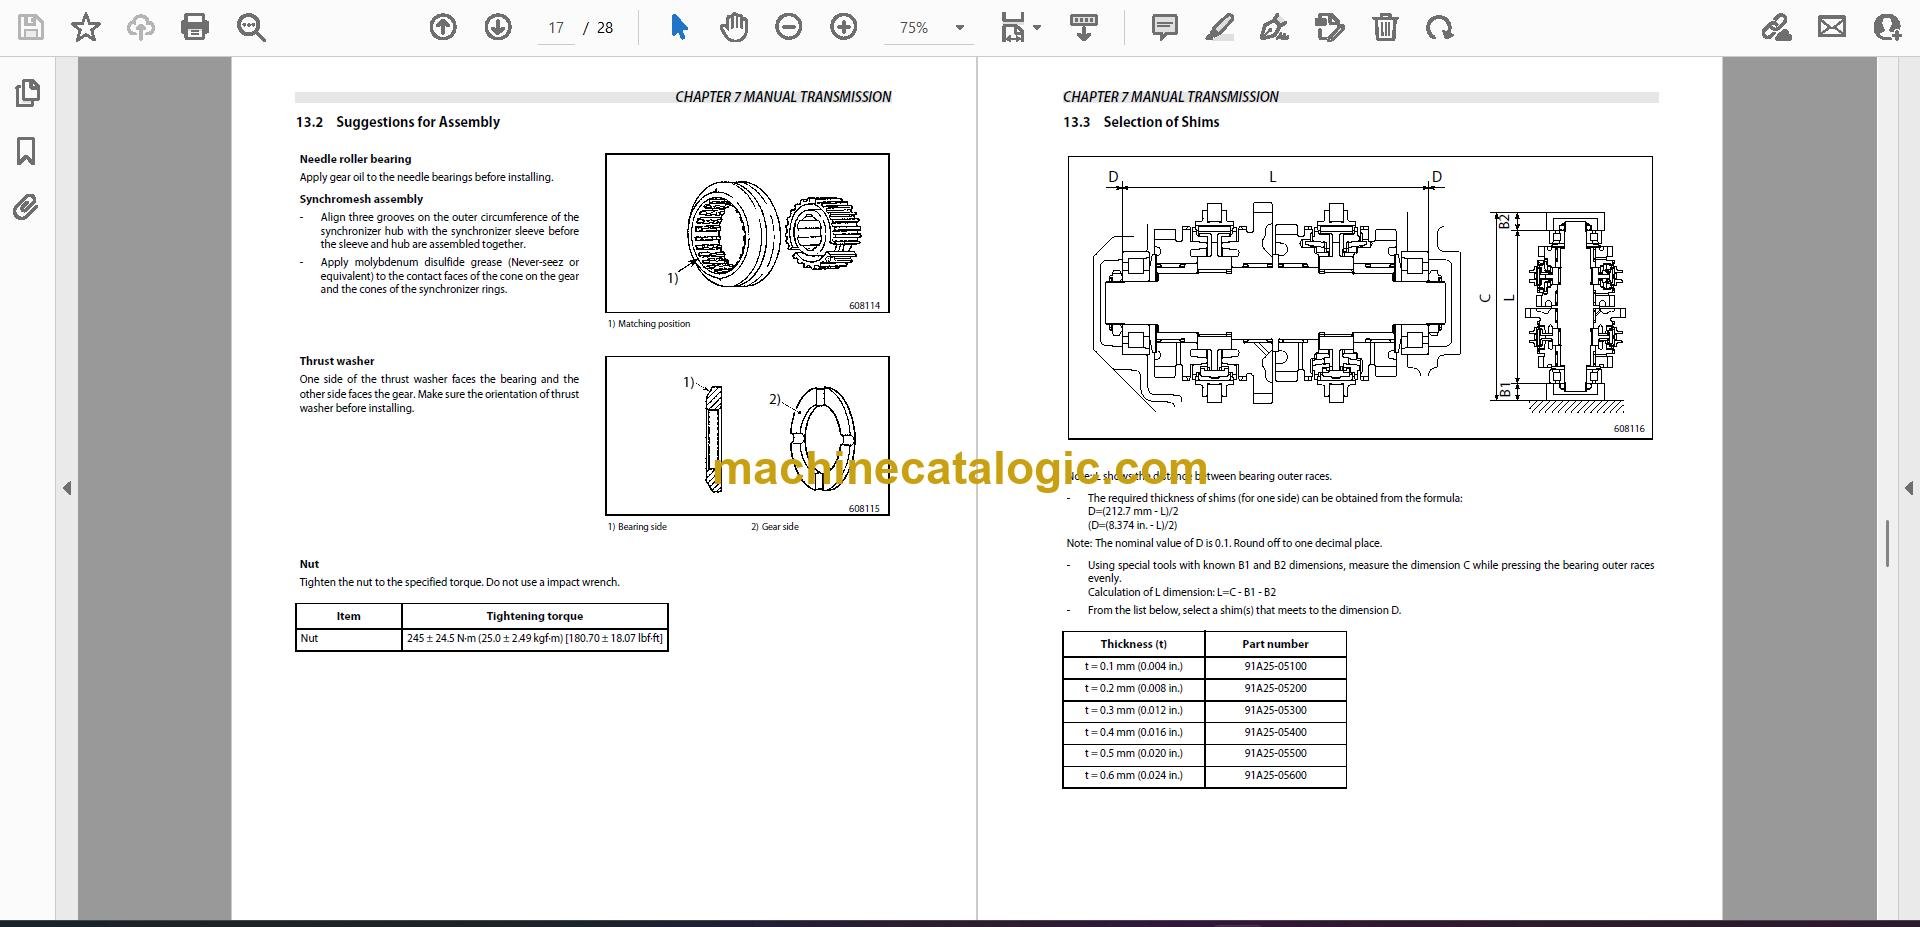
Task: Click part number 91A25-05300
Action: (x=1275, y=710)
